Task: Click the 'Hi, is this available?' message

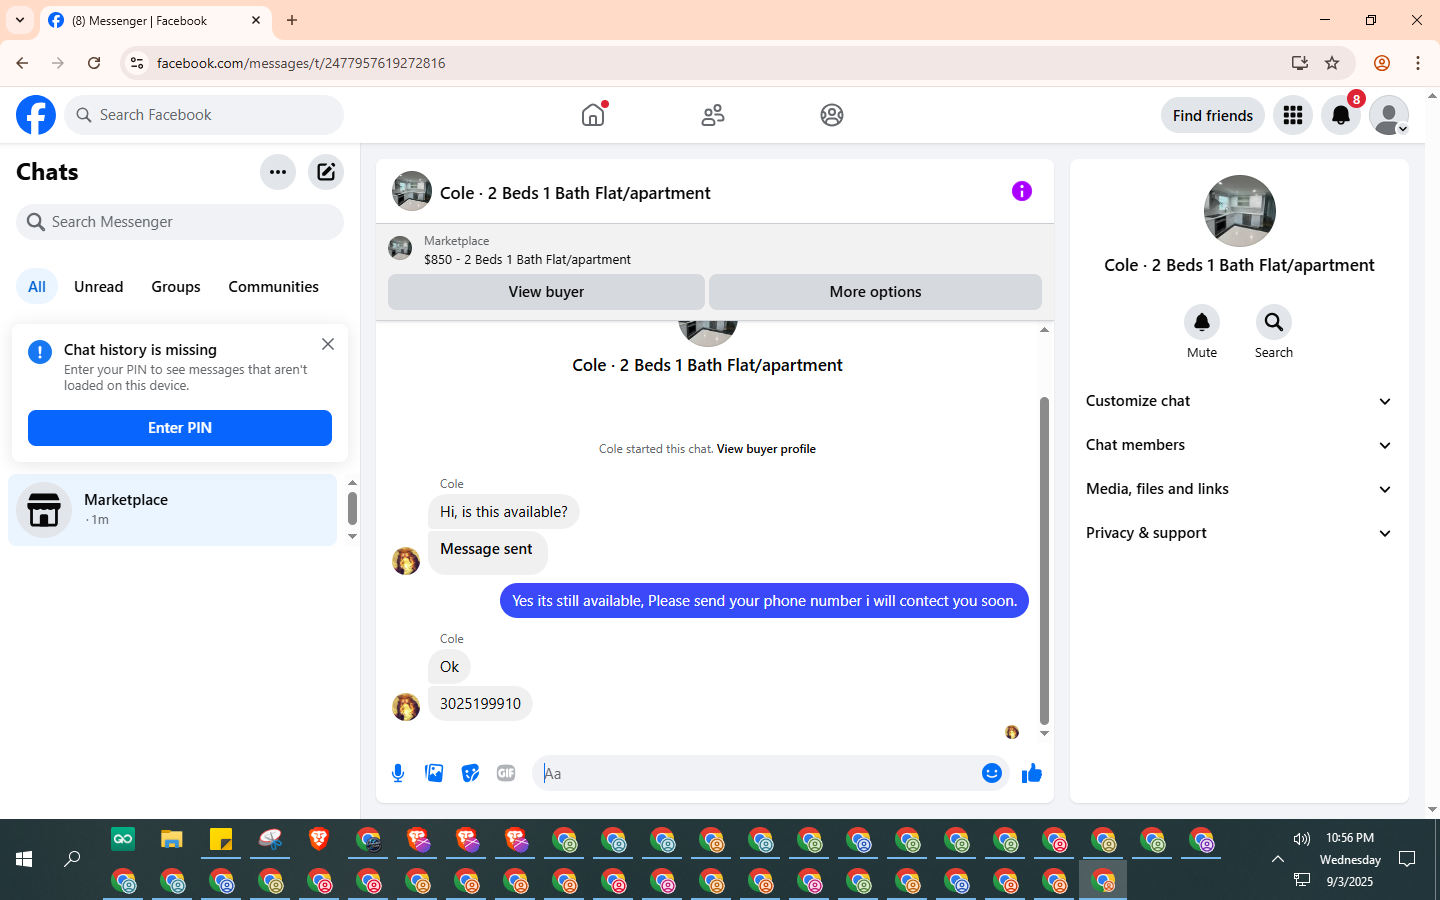Action: point(504,512)
